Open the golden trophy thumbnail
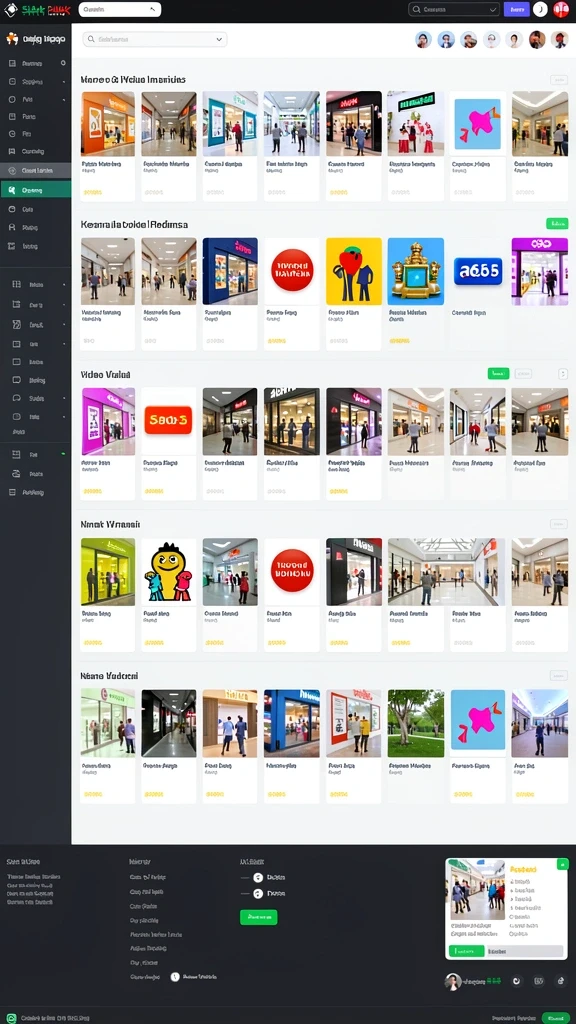This screenshot has height=1024, width=576. coord(415,271)
